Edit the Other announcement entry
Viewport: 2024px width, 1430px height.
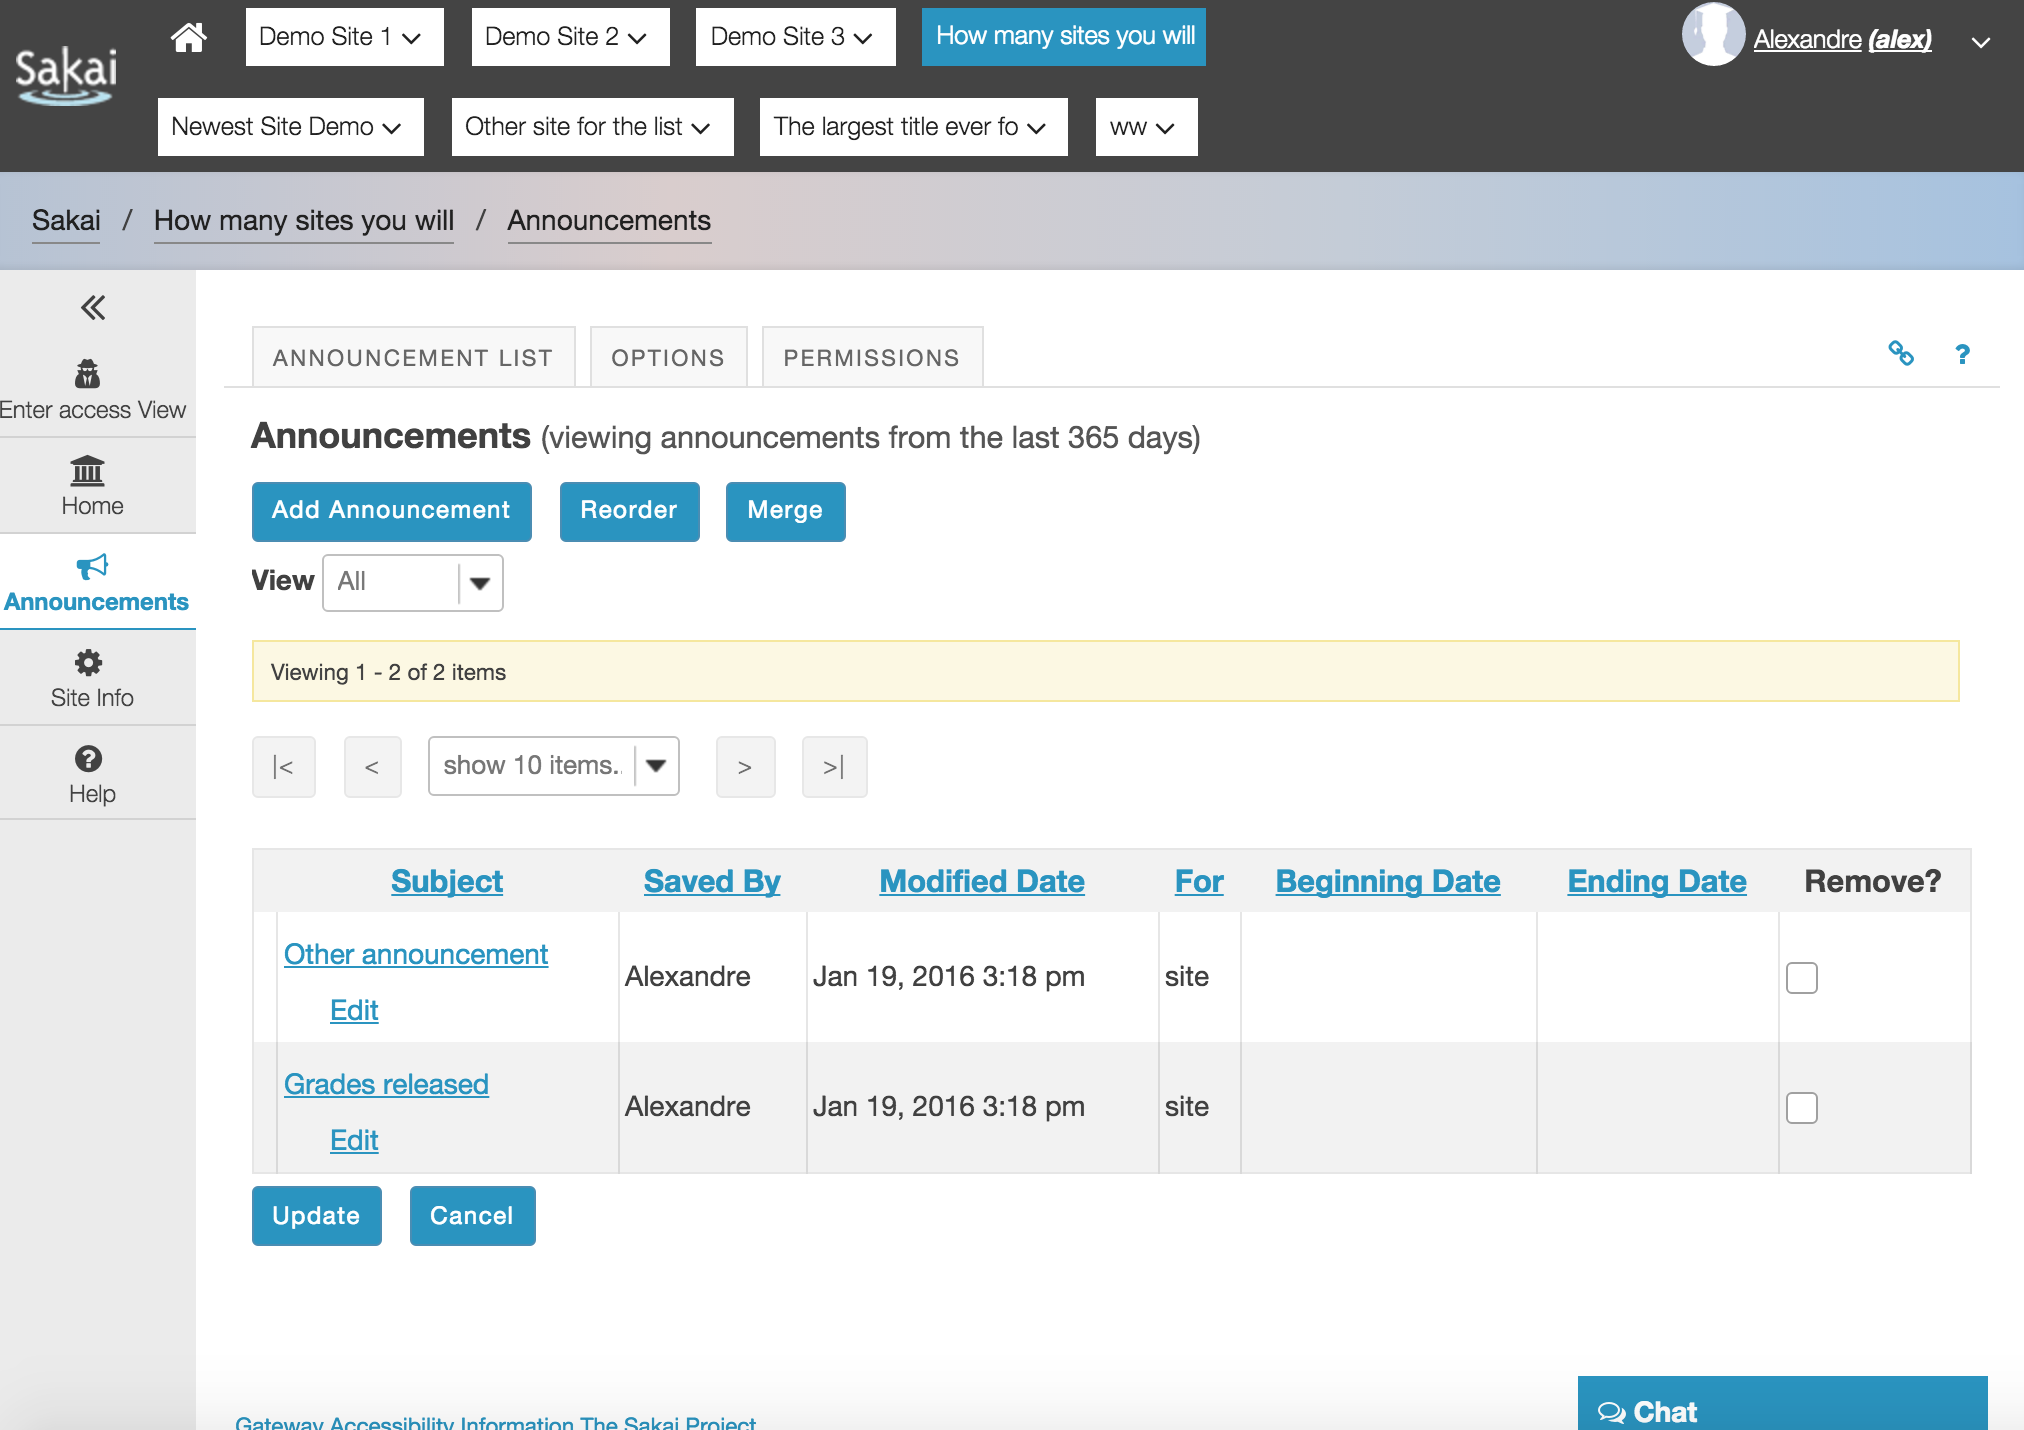coord(354,1011)
